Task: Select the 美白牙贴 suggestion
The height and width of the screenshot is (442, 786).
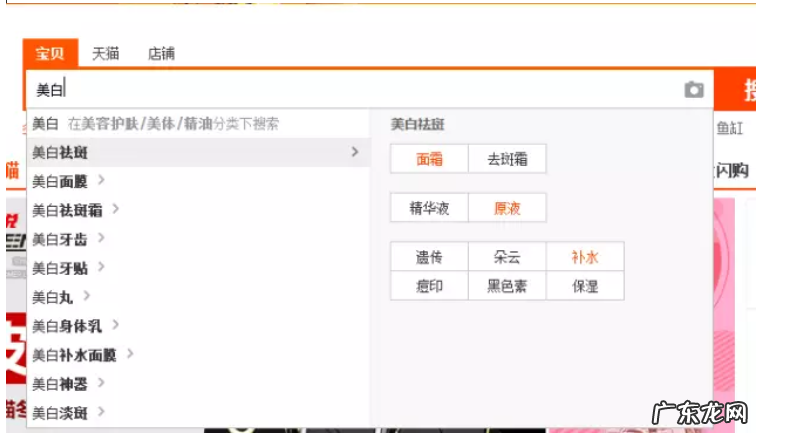Action: 60,268
